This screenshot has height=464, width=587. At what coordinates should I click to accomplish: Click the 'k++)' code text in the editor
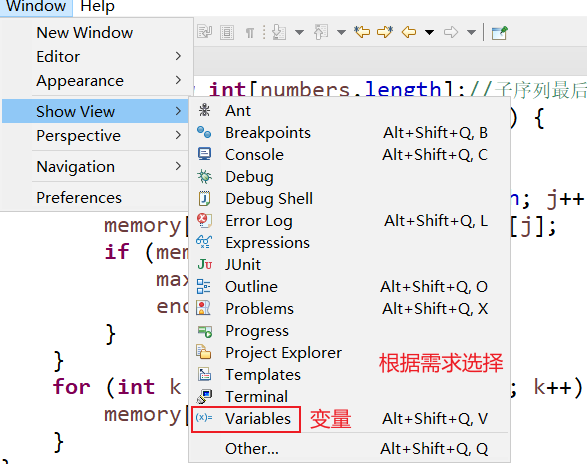[x=558, y=387]
